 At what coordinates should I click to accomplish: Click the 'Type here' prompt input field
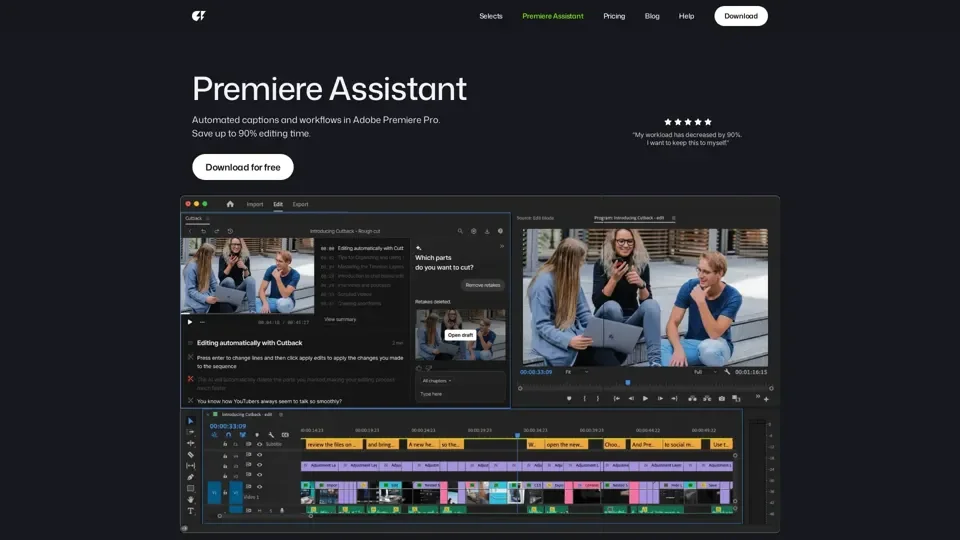tap(460, 394)
